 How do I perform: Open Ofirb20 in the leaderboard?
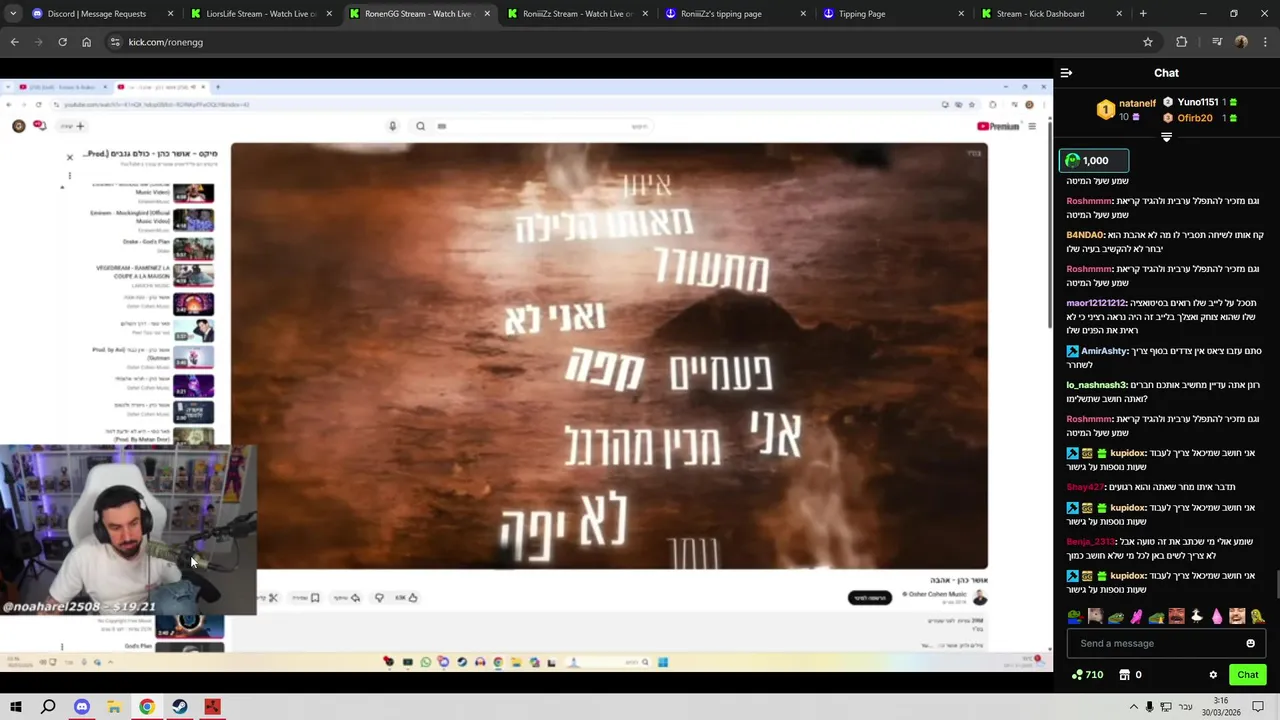1194,118
